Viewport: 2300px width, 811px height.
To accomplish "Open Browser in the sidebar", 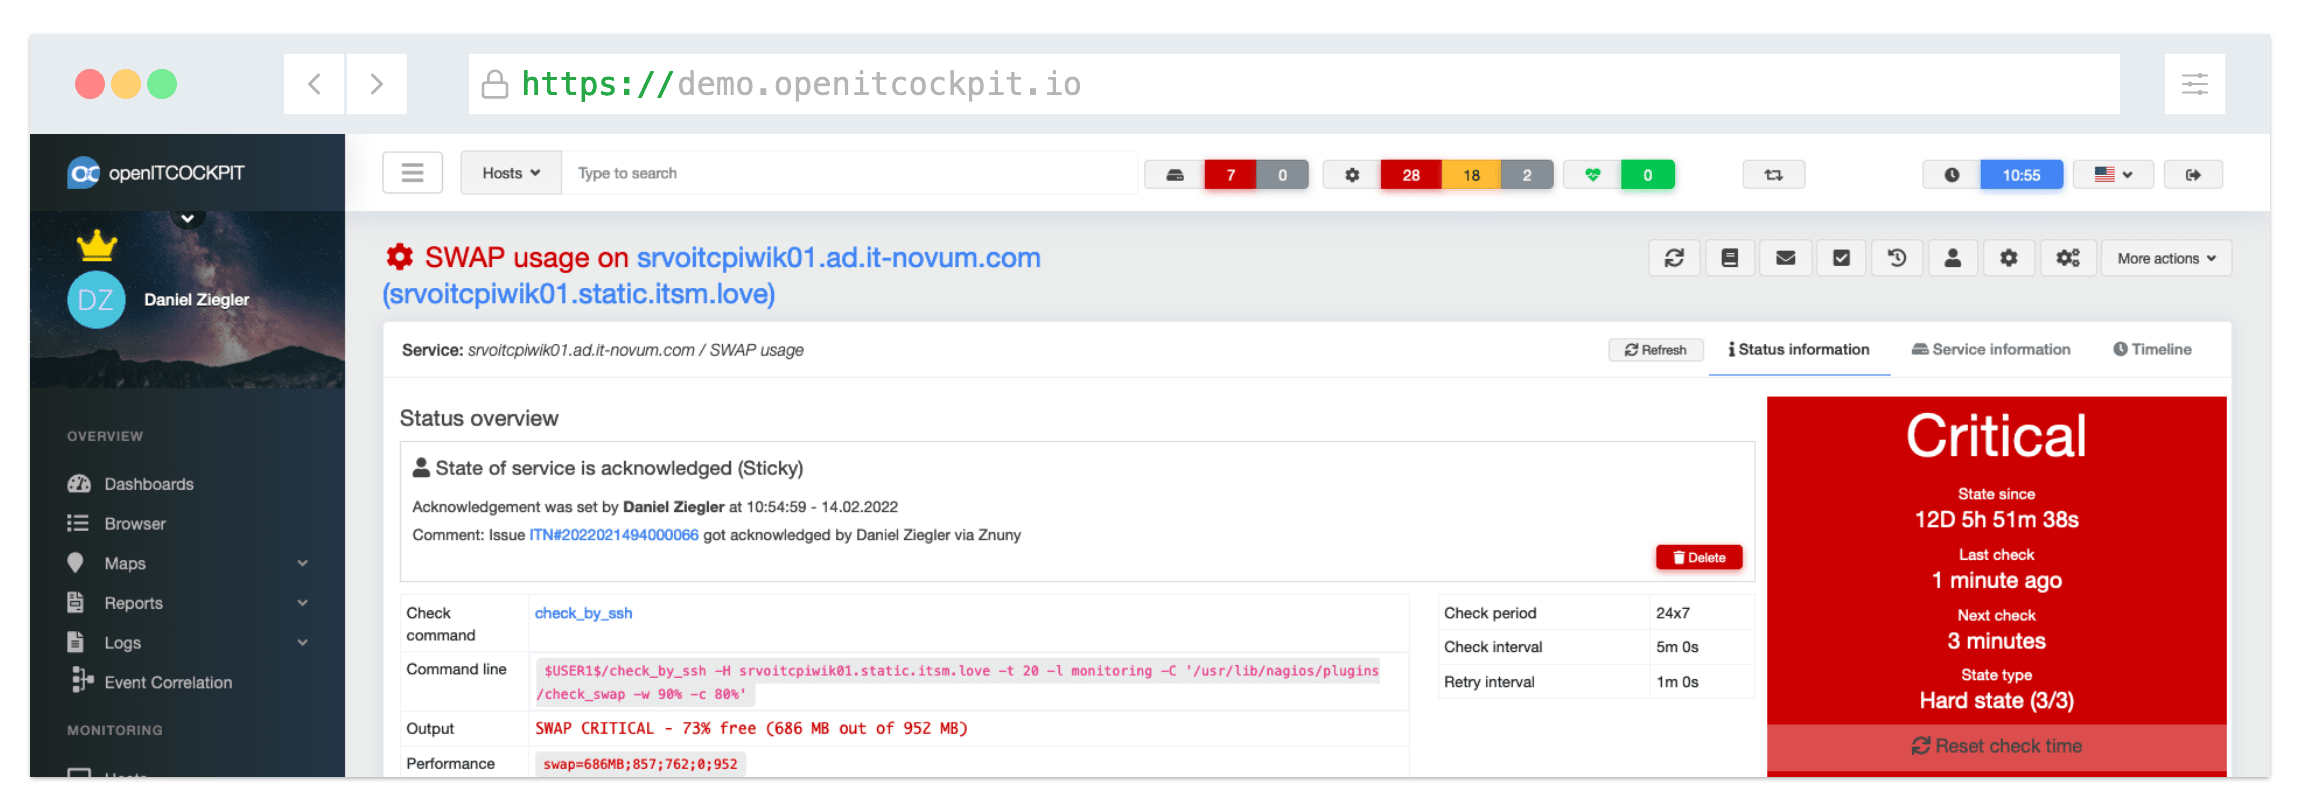I will pos(134,524).
